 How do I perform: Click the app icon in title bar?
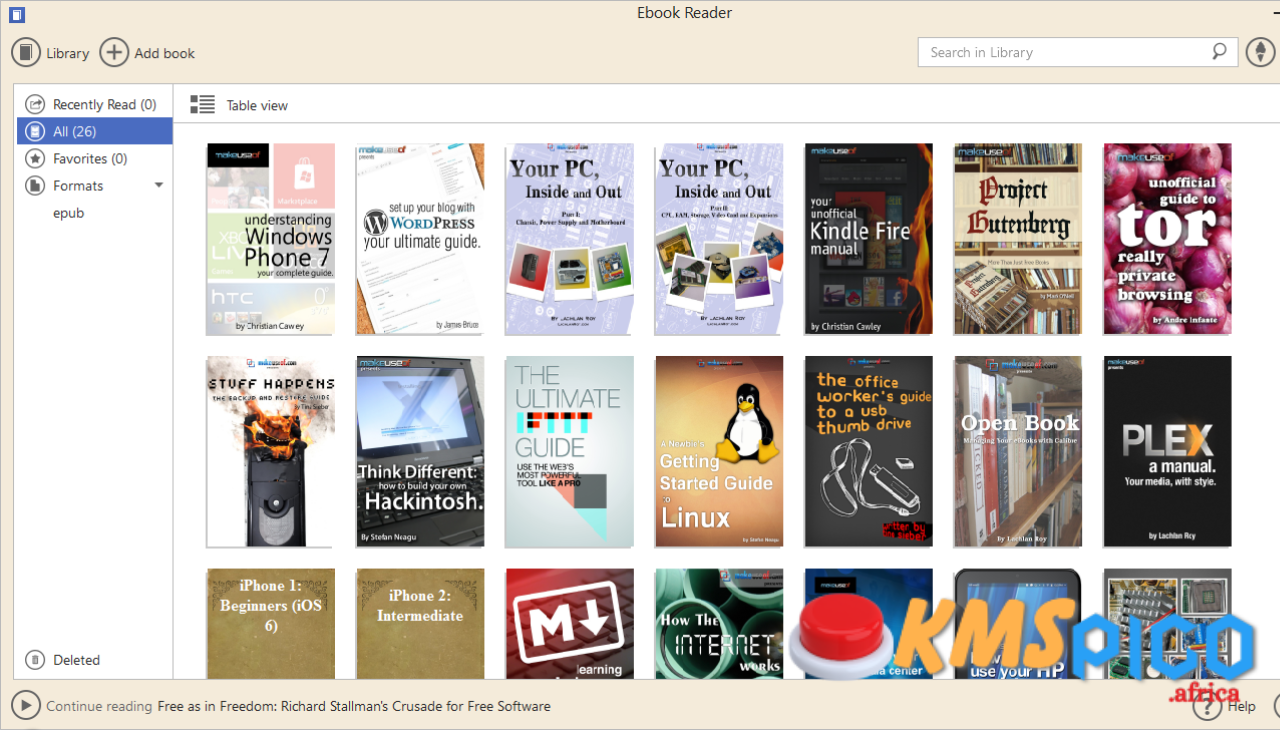point(16,14)
